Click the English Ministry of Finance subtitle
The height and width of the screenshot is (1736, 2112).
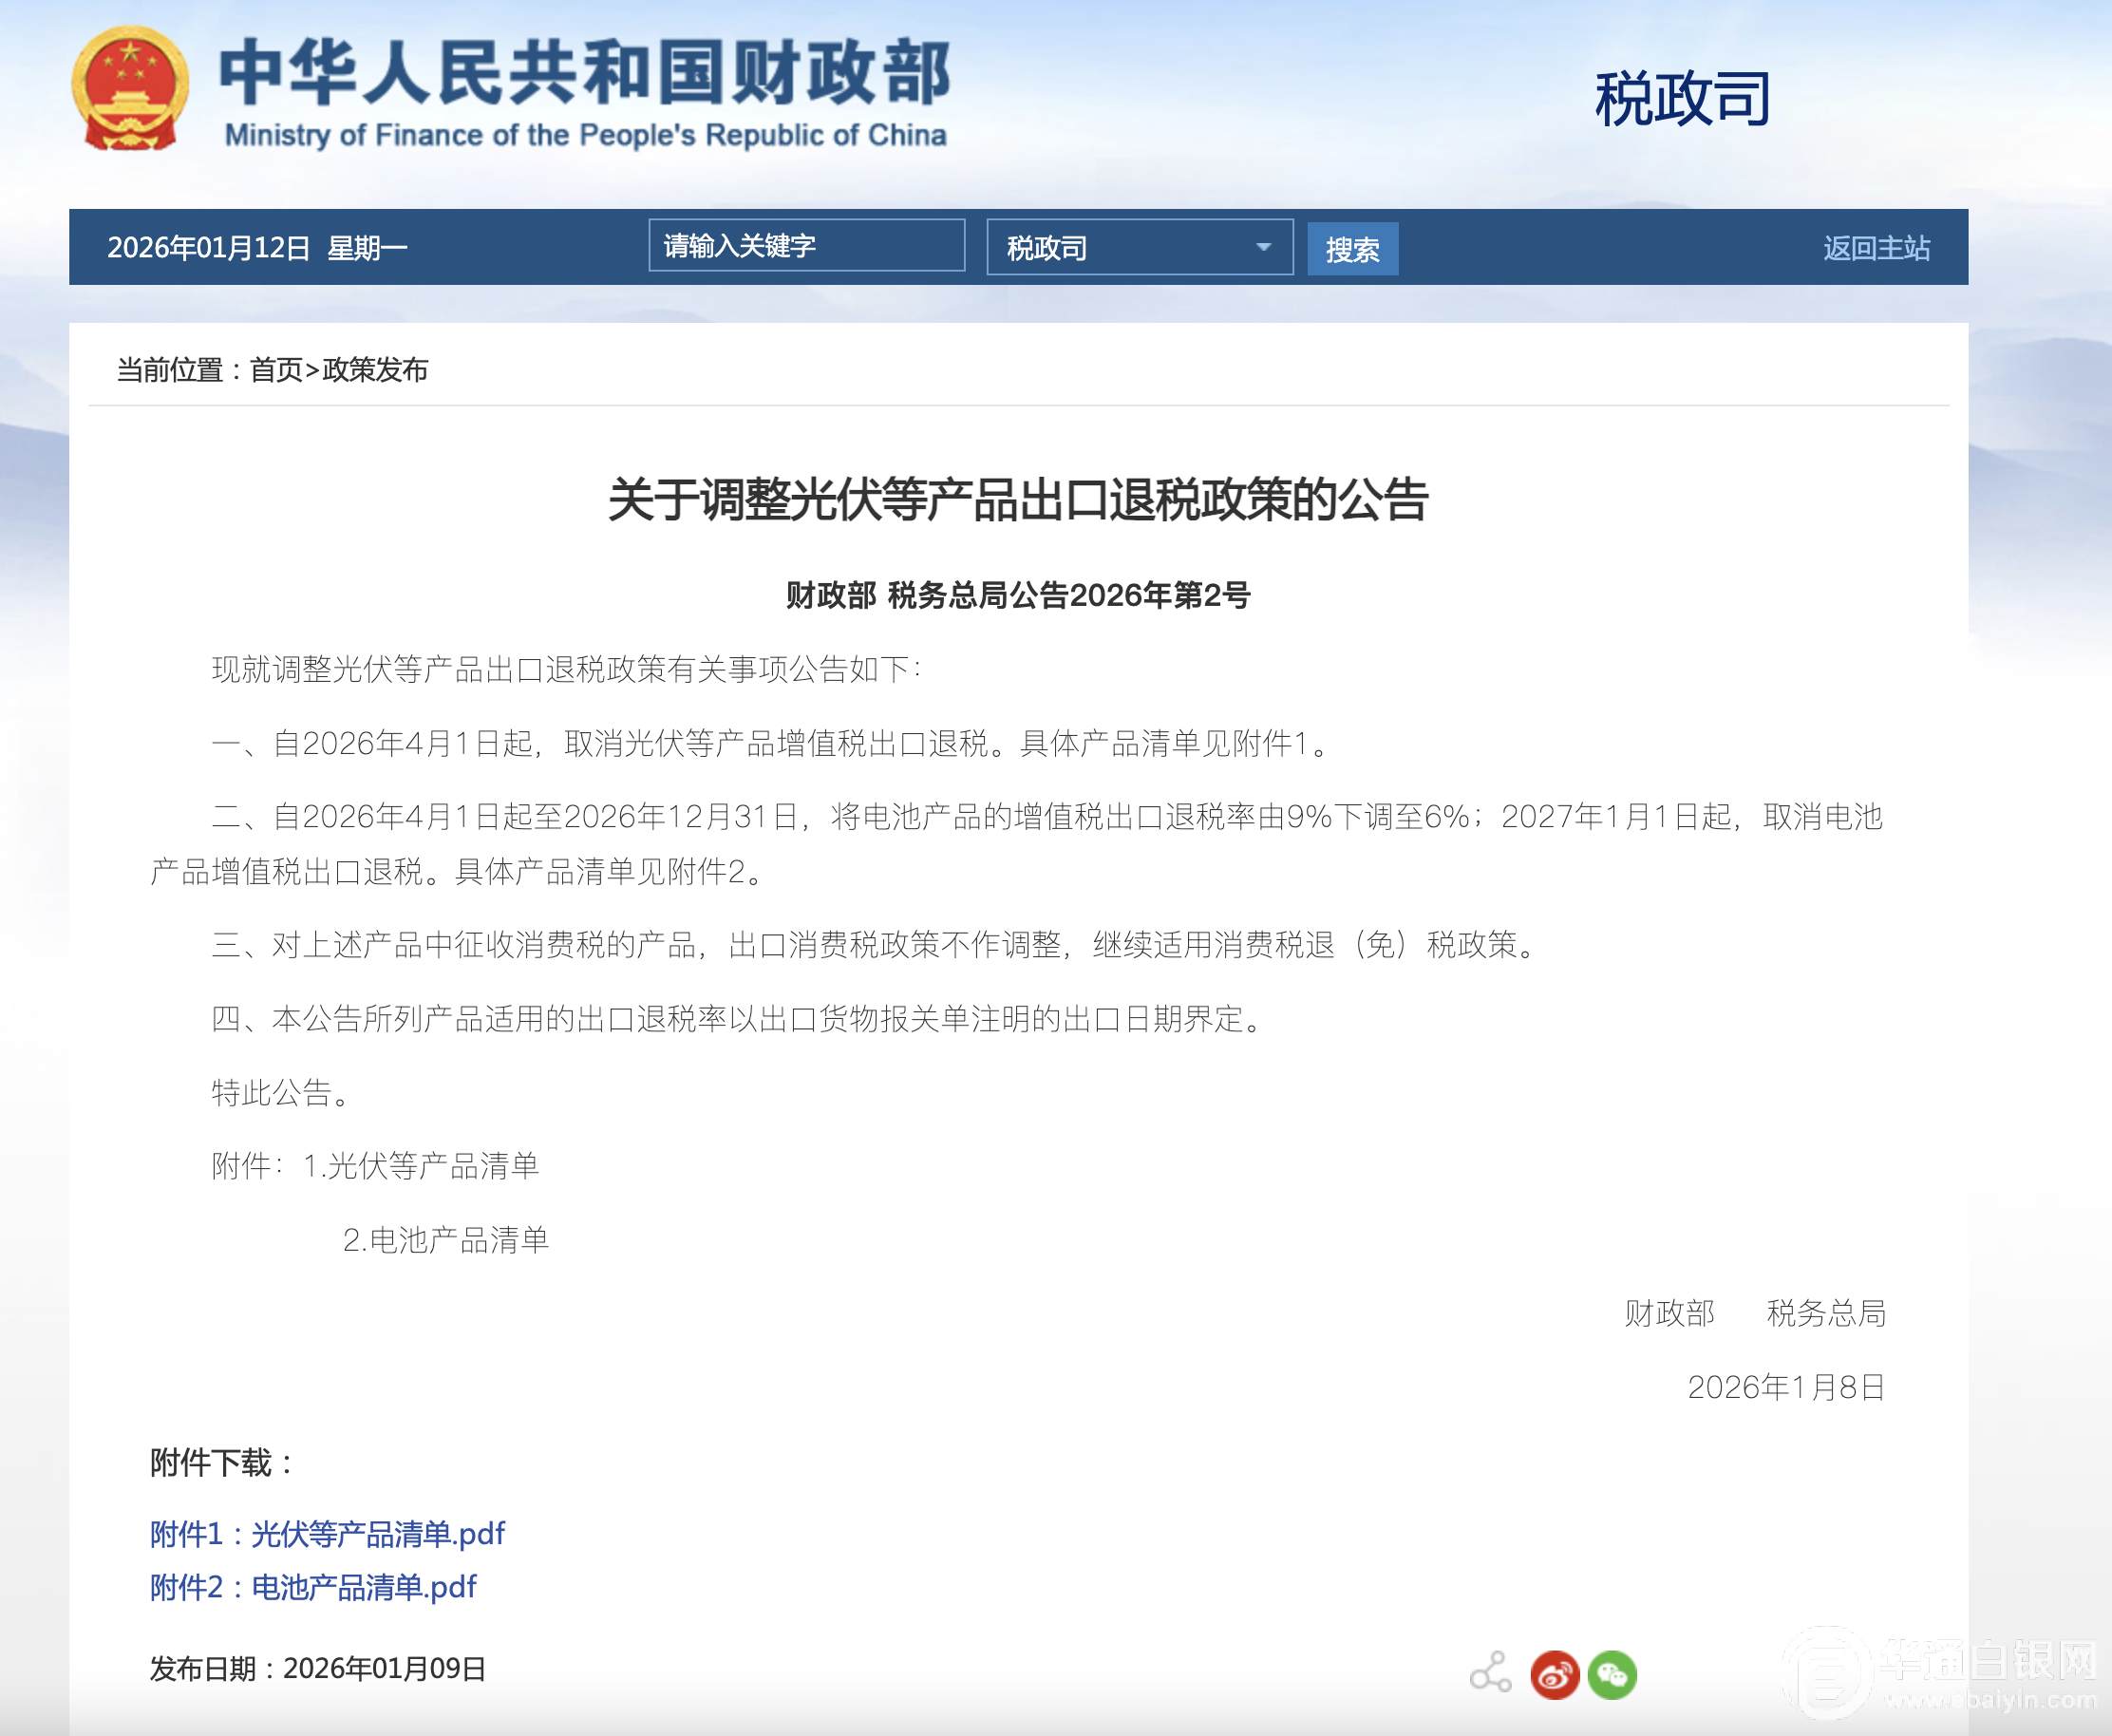coord(585,135)
